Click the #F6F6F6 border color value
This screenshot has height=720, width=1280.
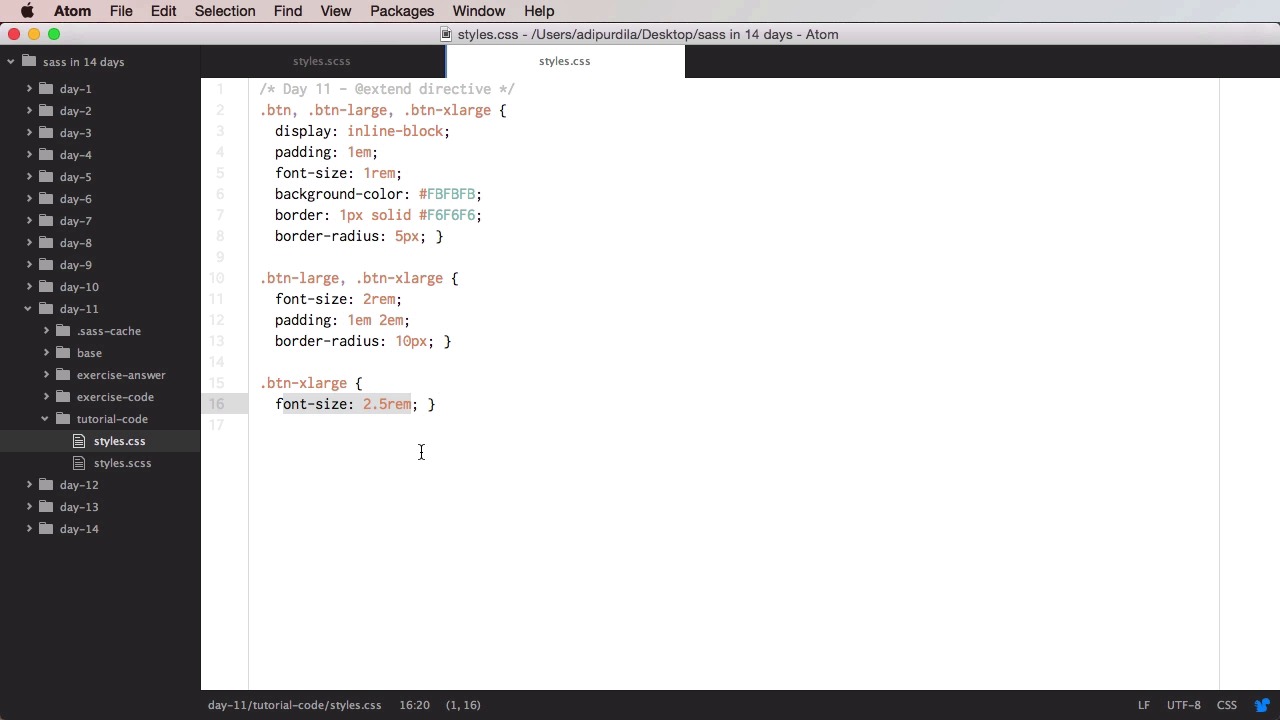pos(447,215)
